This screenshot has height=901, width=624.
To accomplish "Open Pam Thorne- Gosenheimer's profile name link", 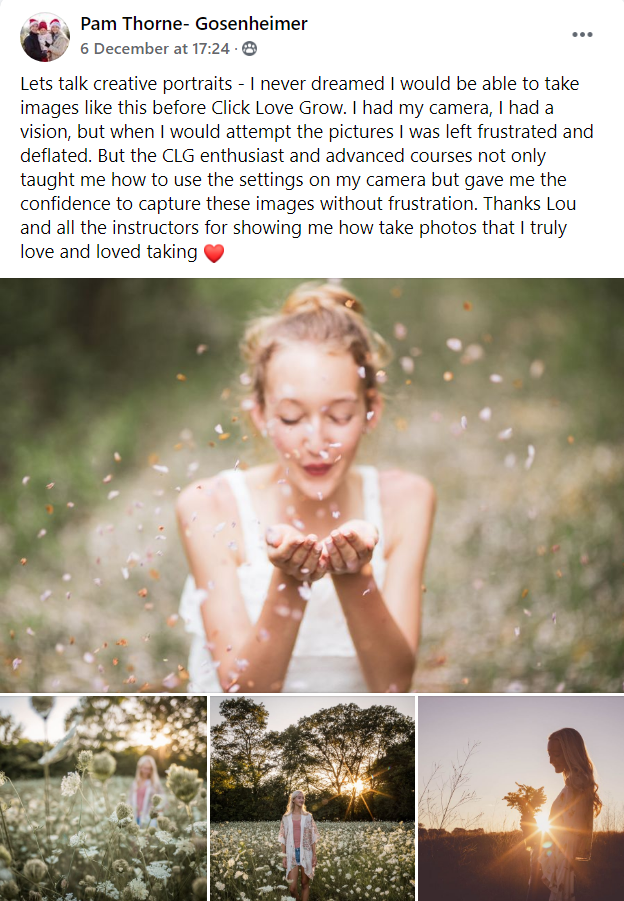I will (x=194, y=24).
